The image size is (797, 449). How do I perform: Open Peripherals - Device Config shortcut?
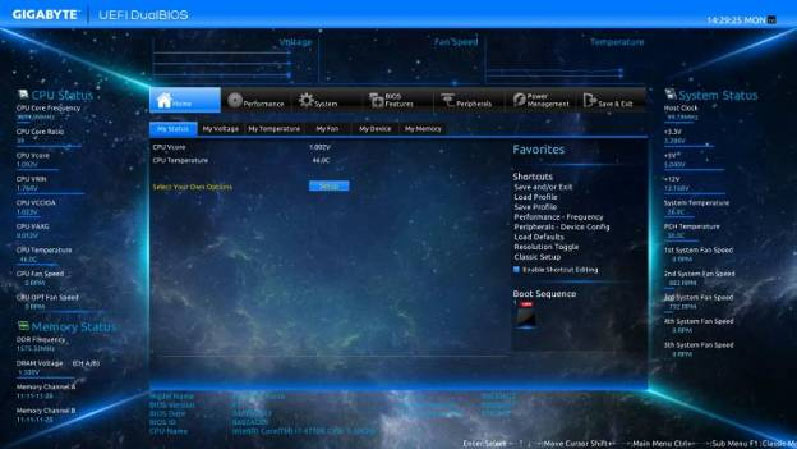(562, 227)
